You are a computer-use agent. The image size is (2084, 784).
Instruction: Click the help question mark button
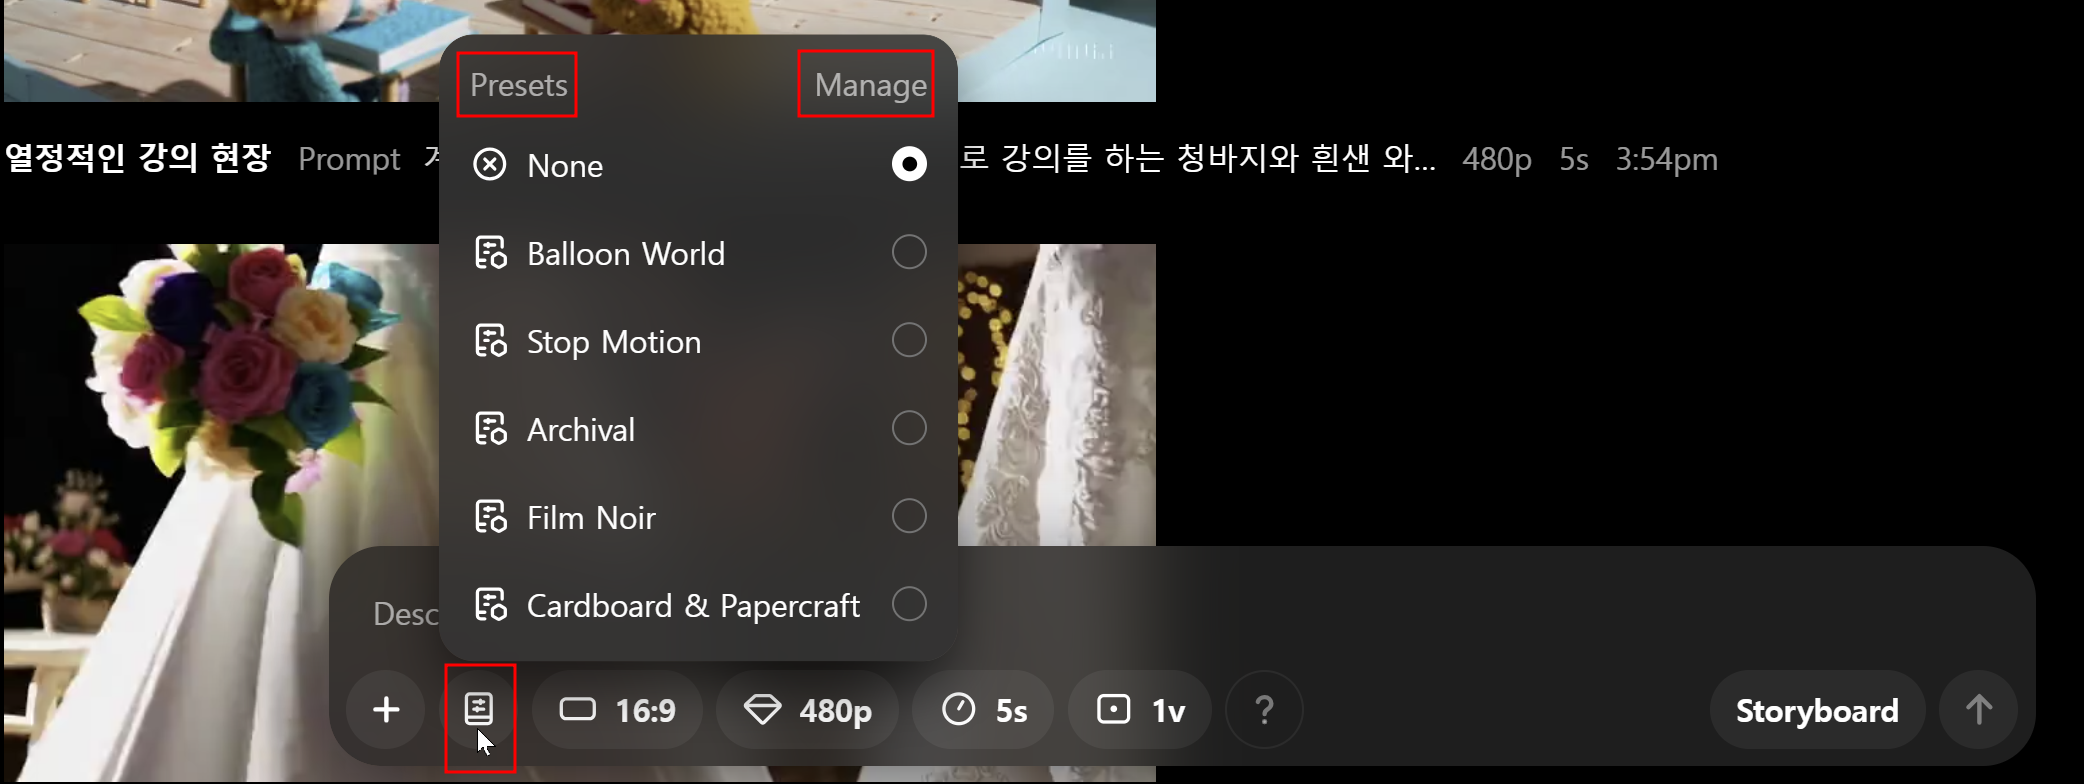pyautogui.click(x=1264, y=710)
